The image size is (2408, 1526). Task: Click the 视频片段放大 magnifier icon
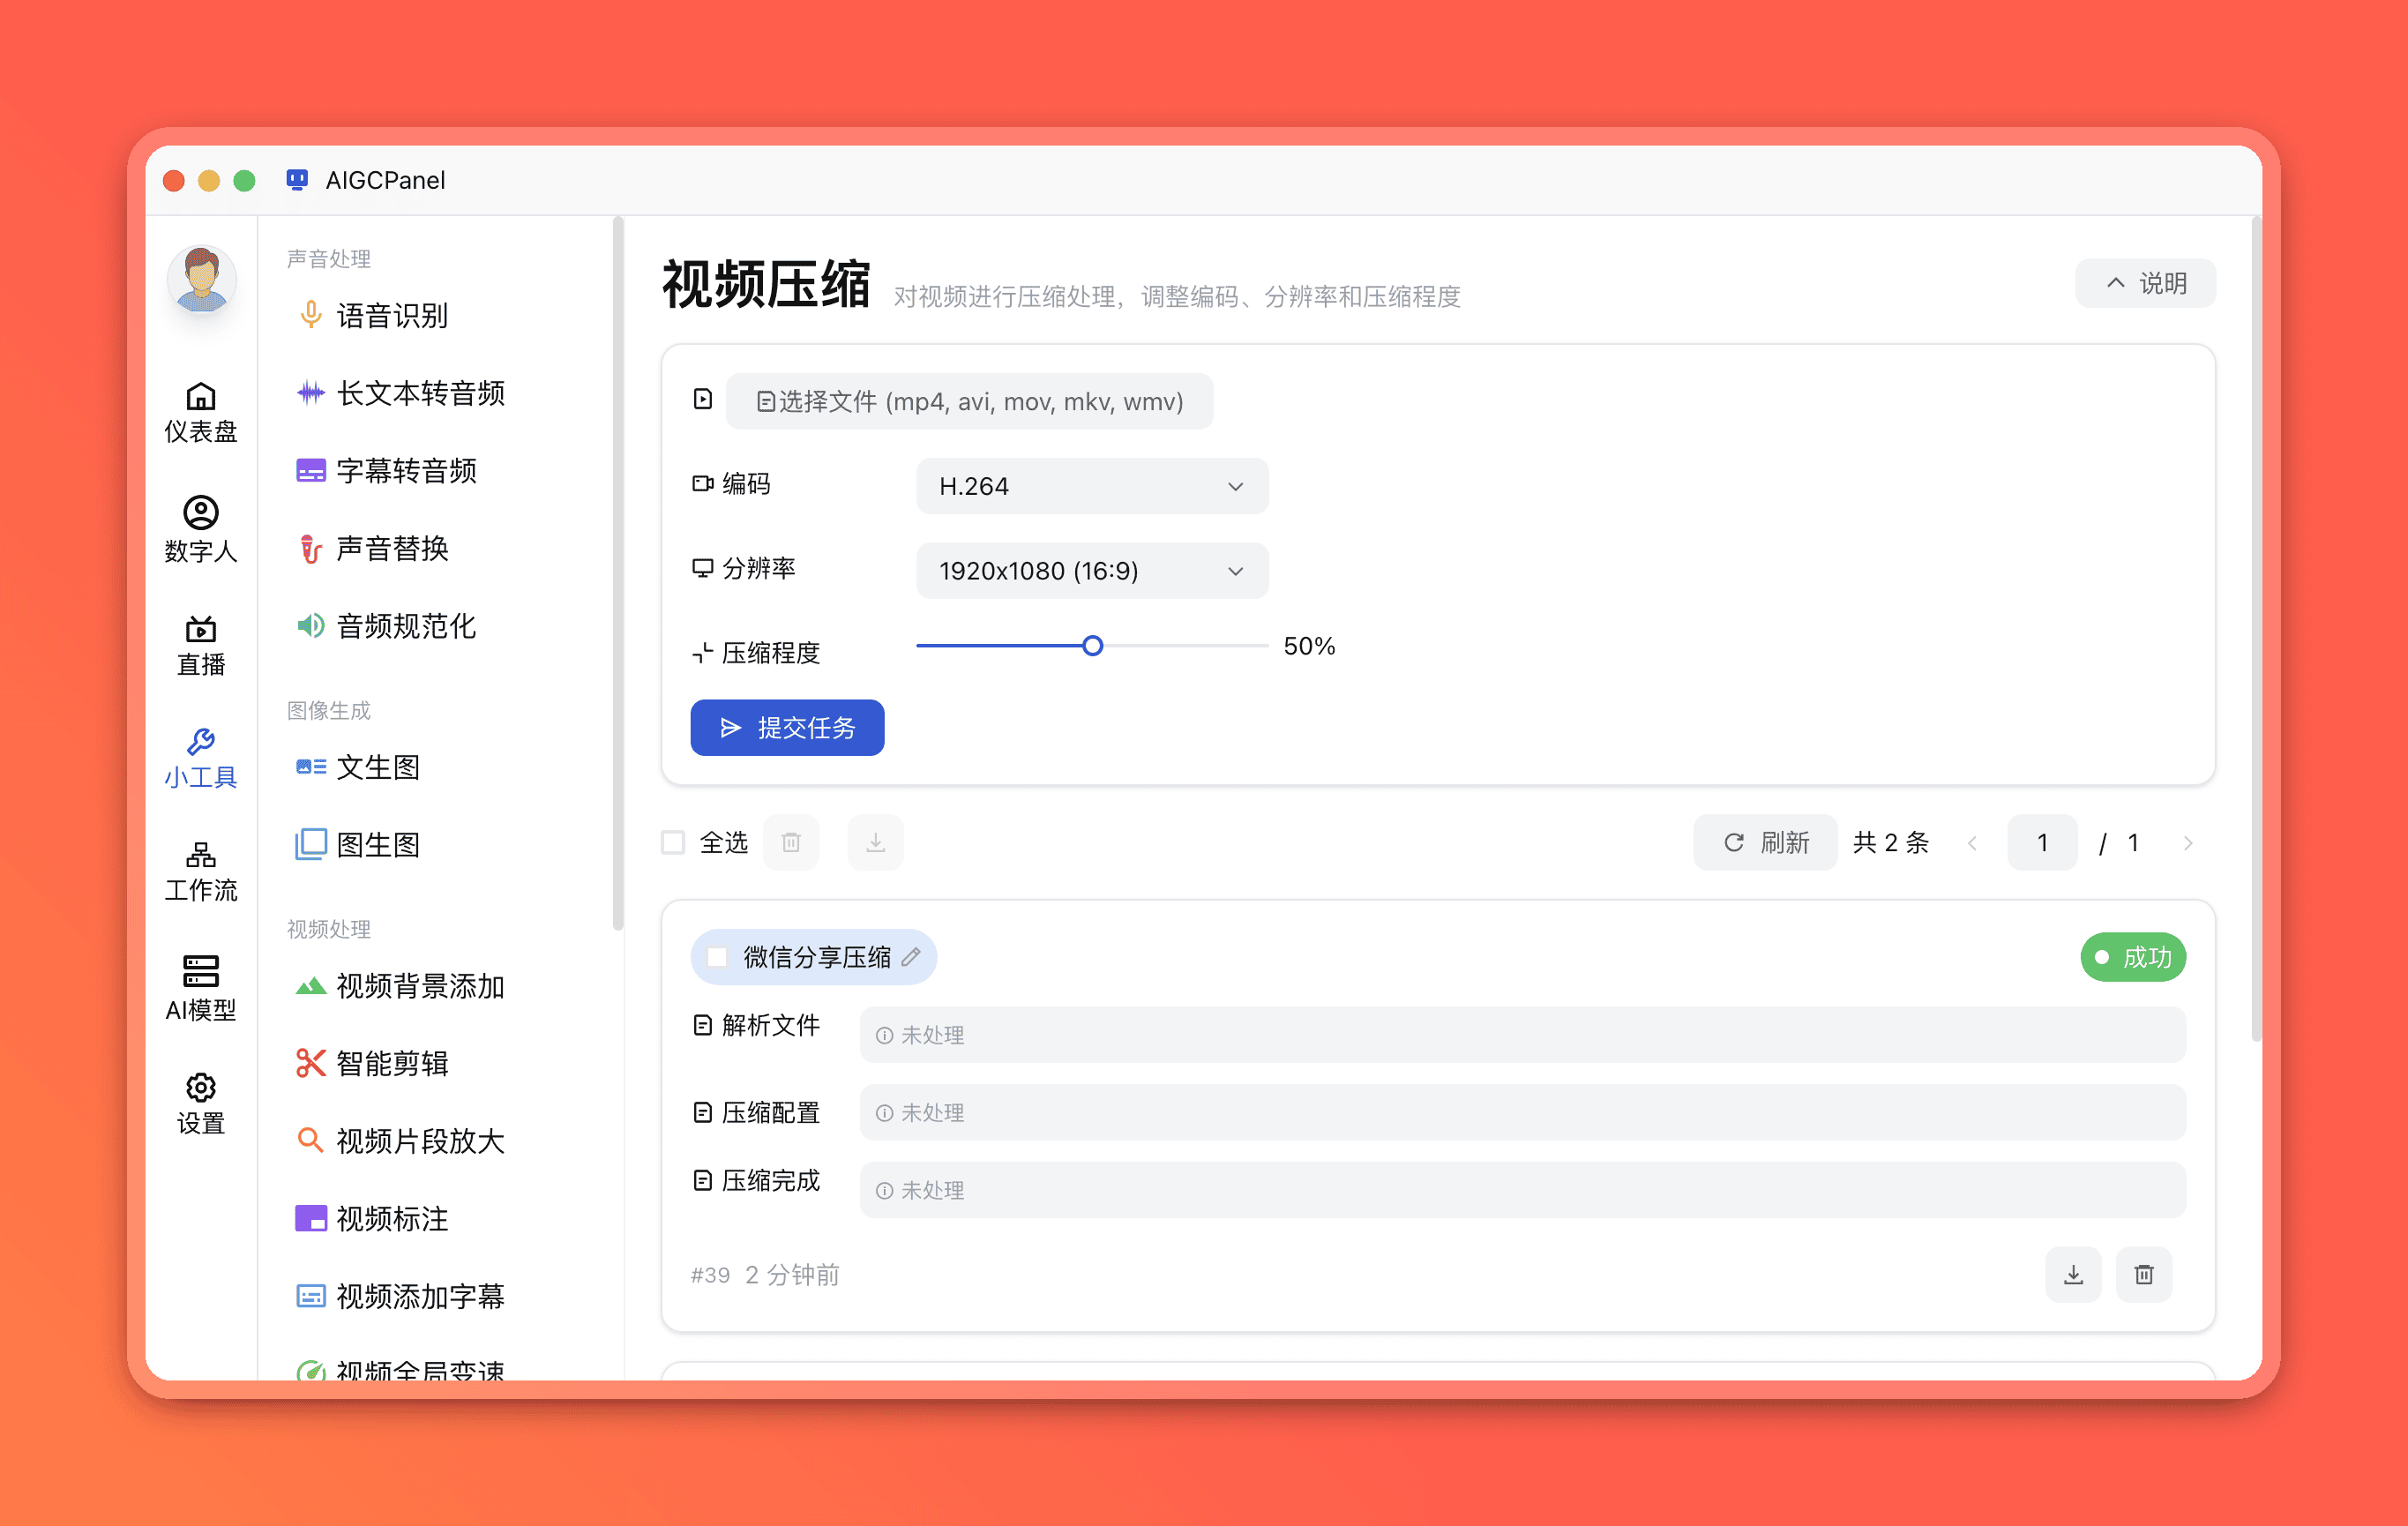(311, 1141)
